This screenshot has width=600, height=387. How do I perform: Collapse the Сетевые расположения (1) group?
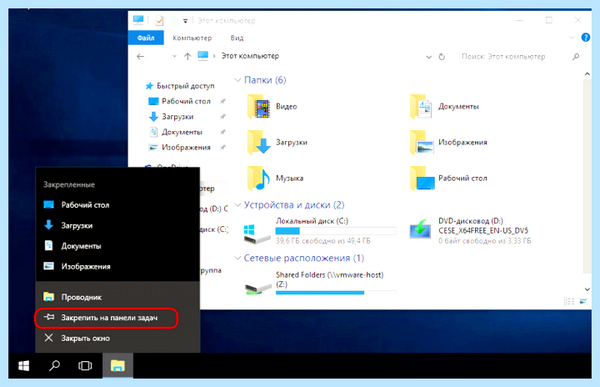pos(238,258)
